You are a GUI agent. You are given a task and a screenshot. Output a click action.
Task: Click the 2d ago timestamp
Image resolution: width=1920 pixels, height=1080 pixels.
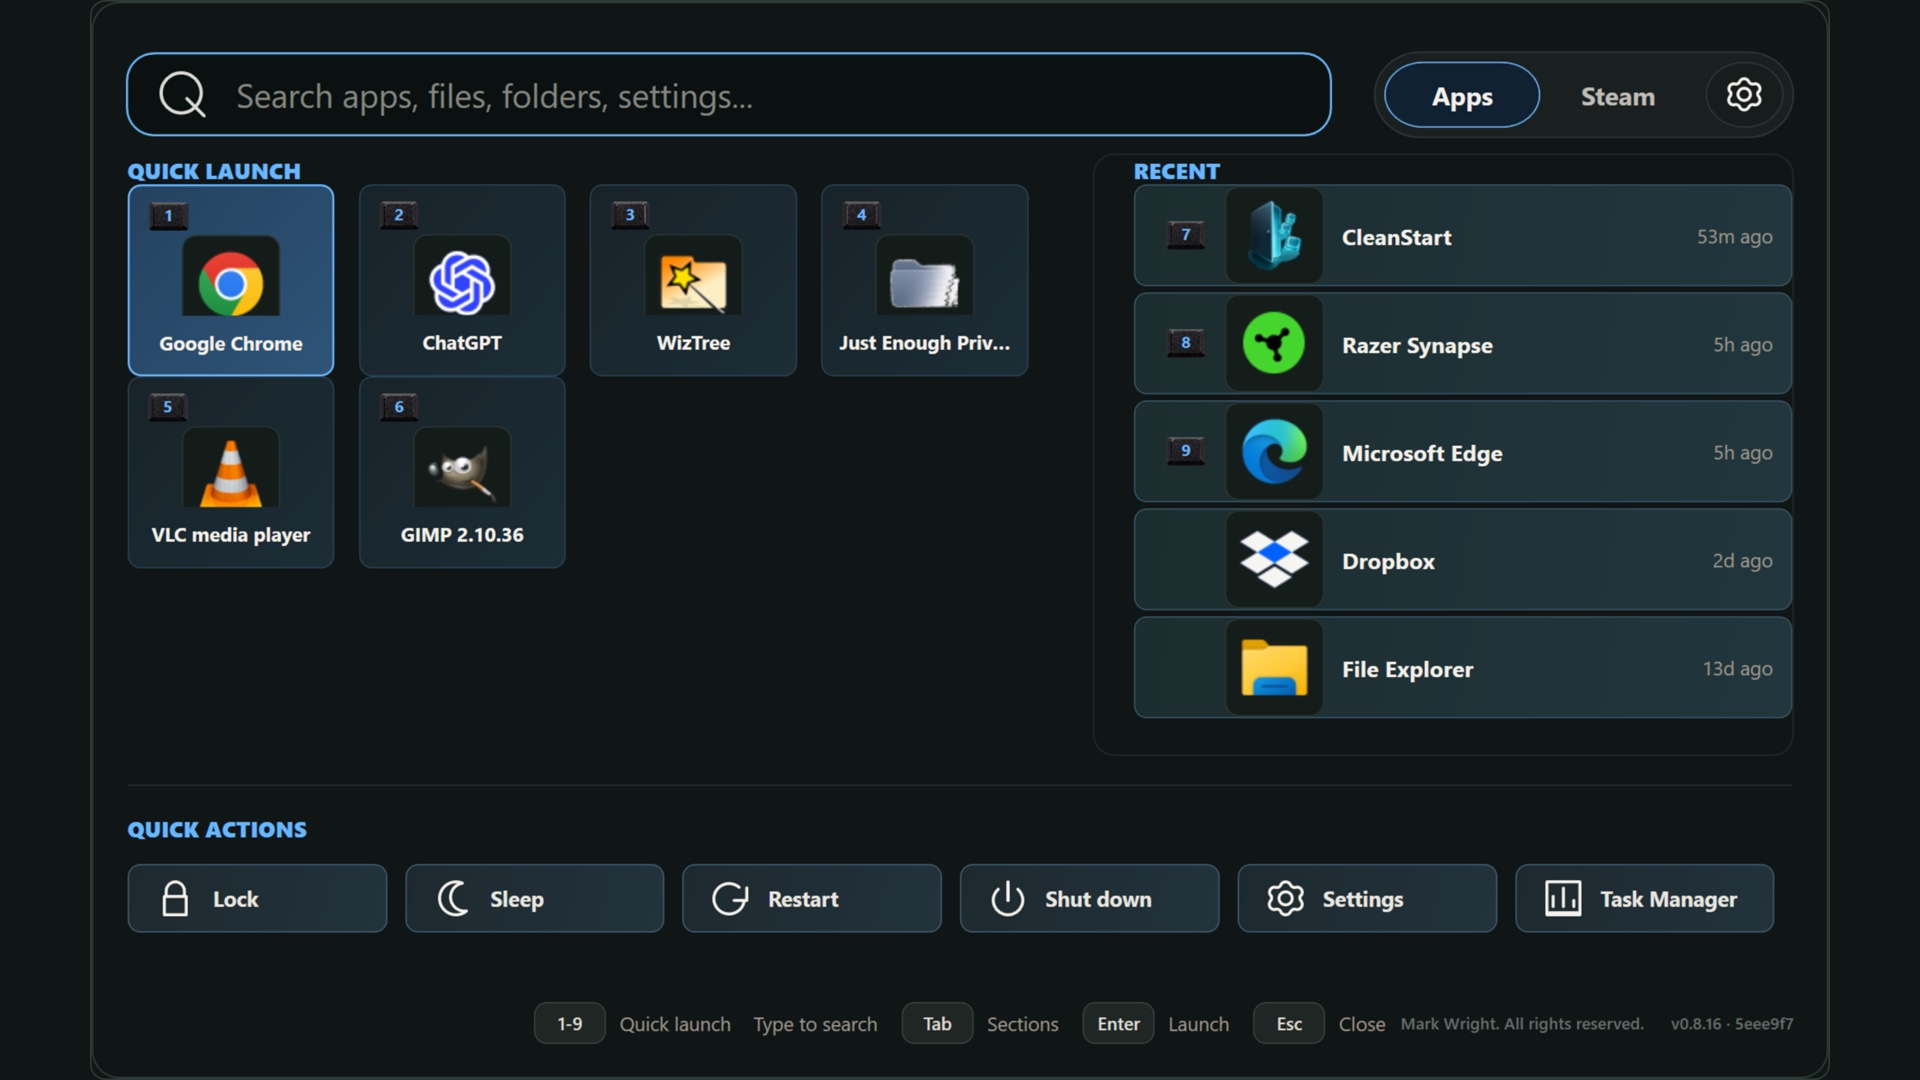(1742, 561)
